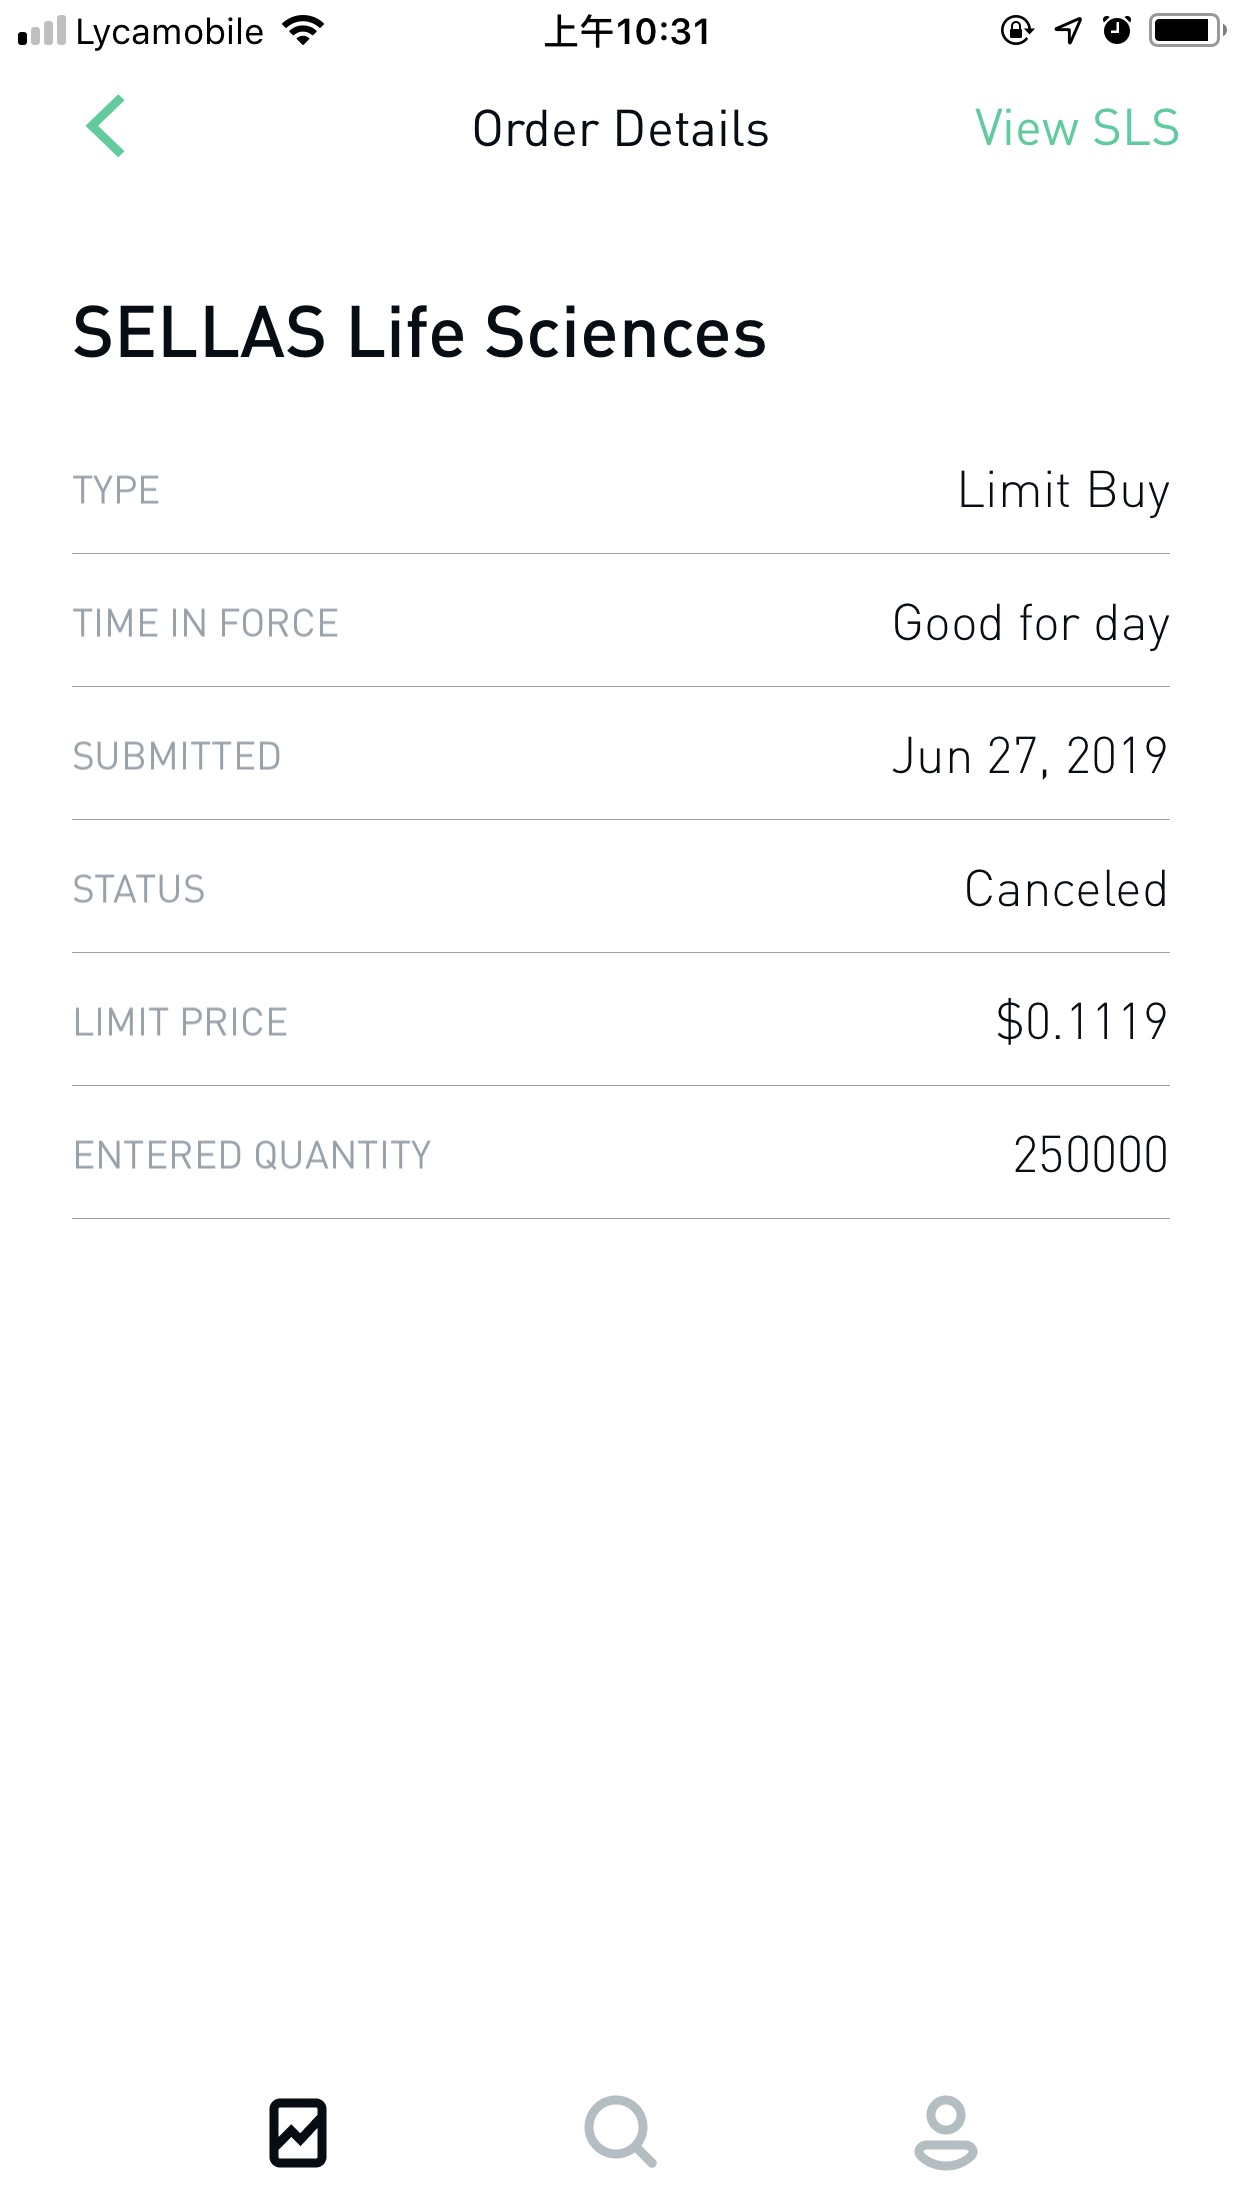Open the portfolio chart tab icon
Screen dimensions: 1242x2208
click(298, 2132)
